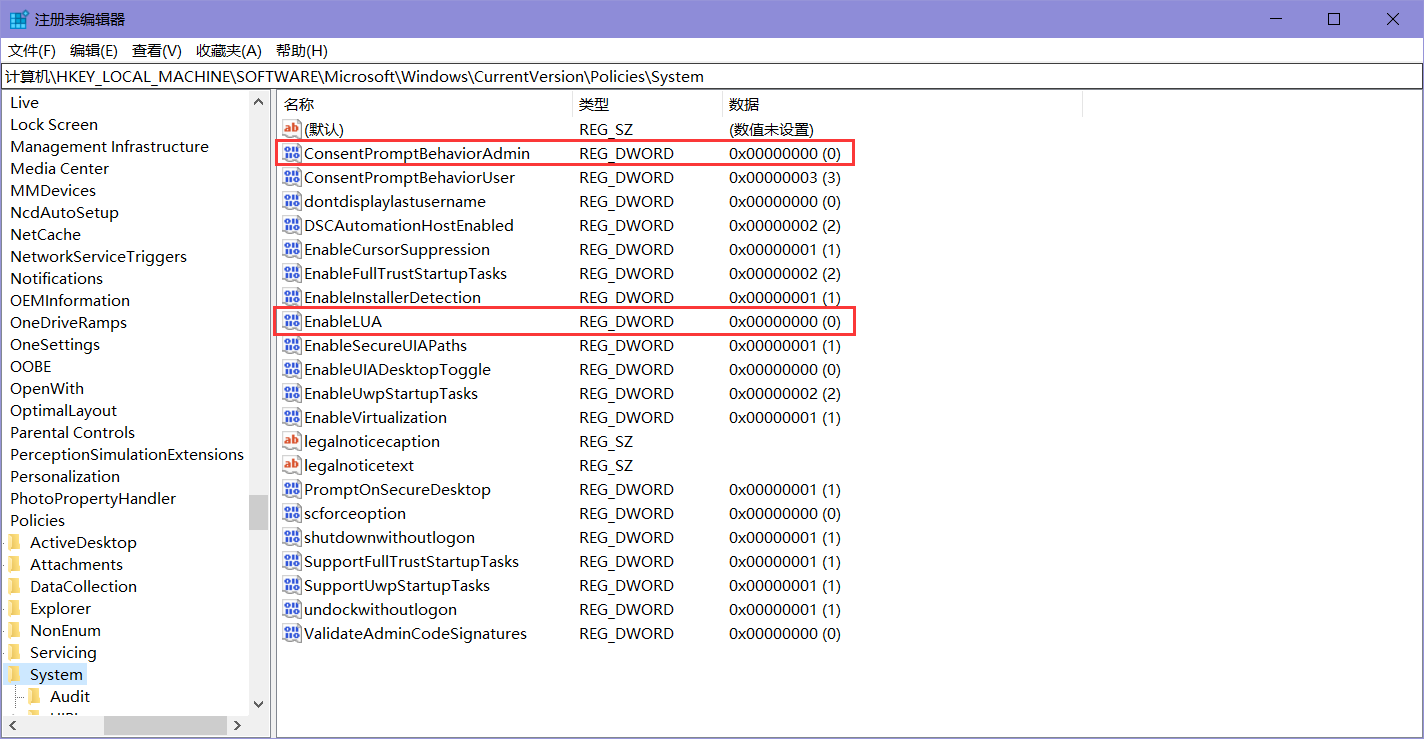
Task: Select the Lock Screen key
Action: [x=54, y=125]
